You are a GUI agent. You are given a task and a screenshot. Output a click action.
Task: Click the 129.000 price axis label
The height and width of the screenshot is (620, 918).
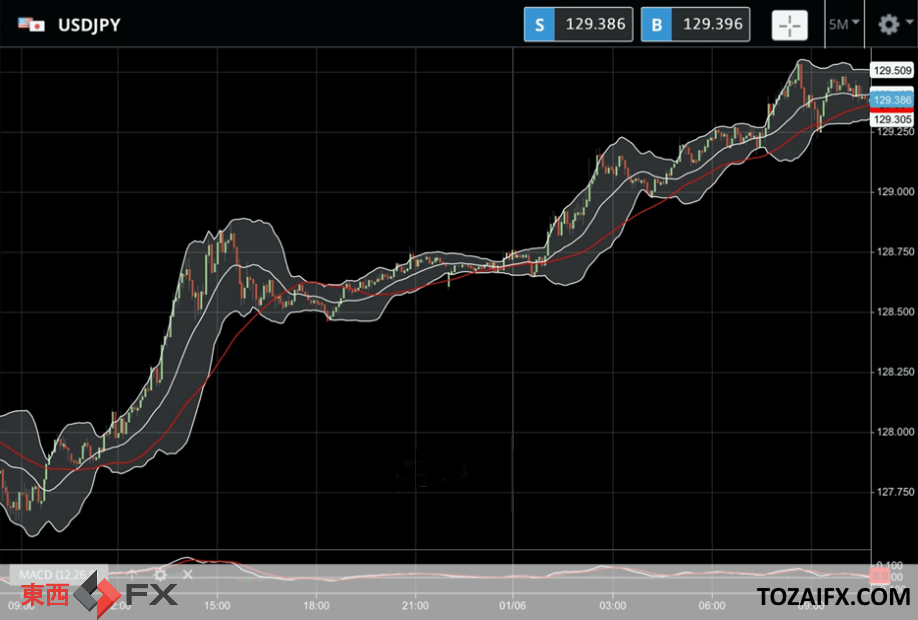[x=895, y=191]
